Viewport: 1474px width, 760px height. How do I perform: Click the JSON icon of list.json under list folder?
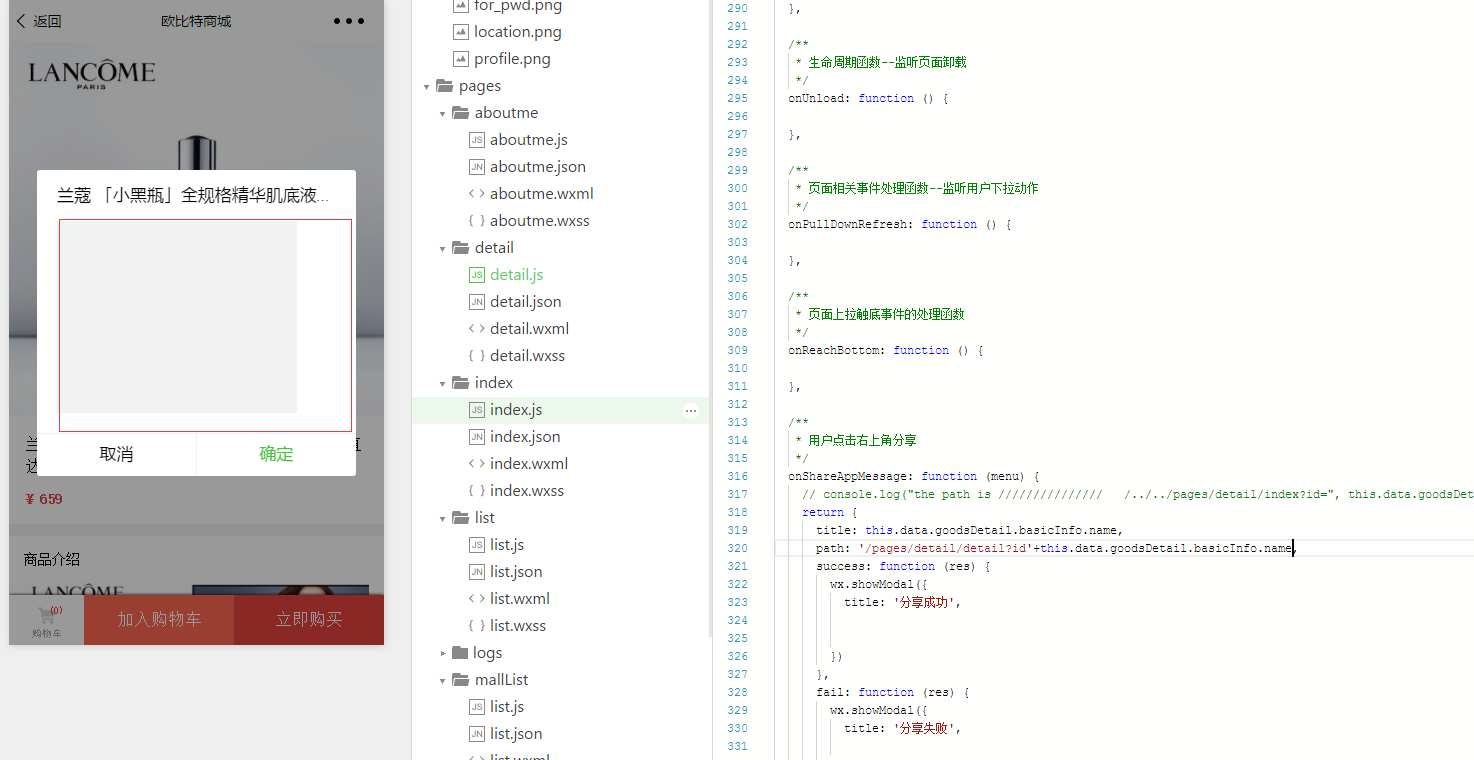[x=477, y=572]
